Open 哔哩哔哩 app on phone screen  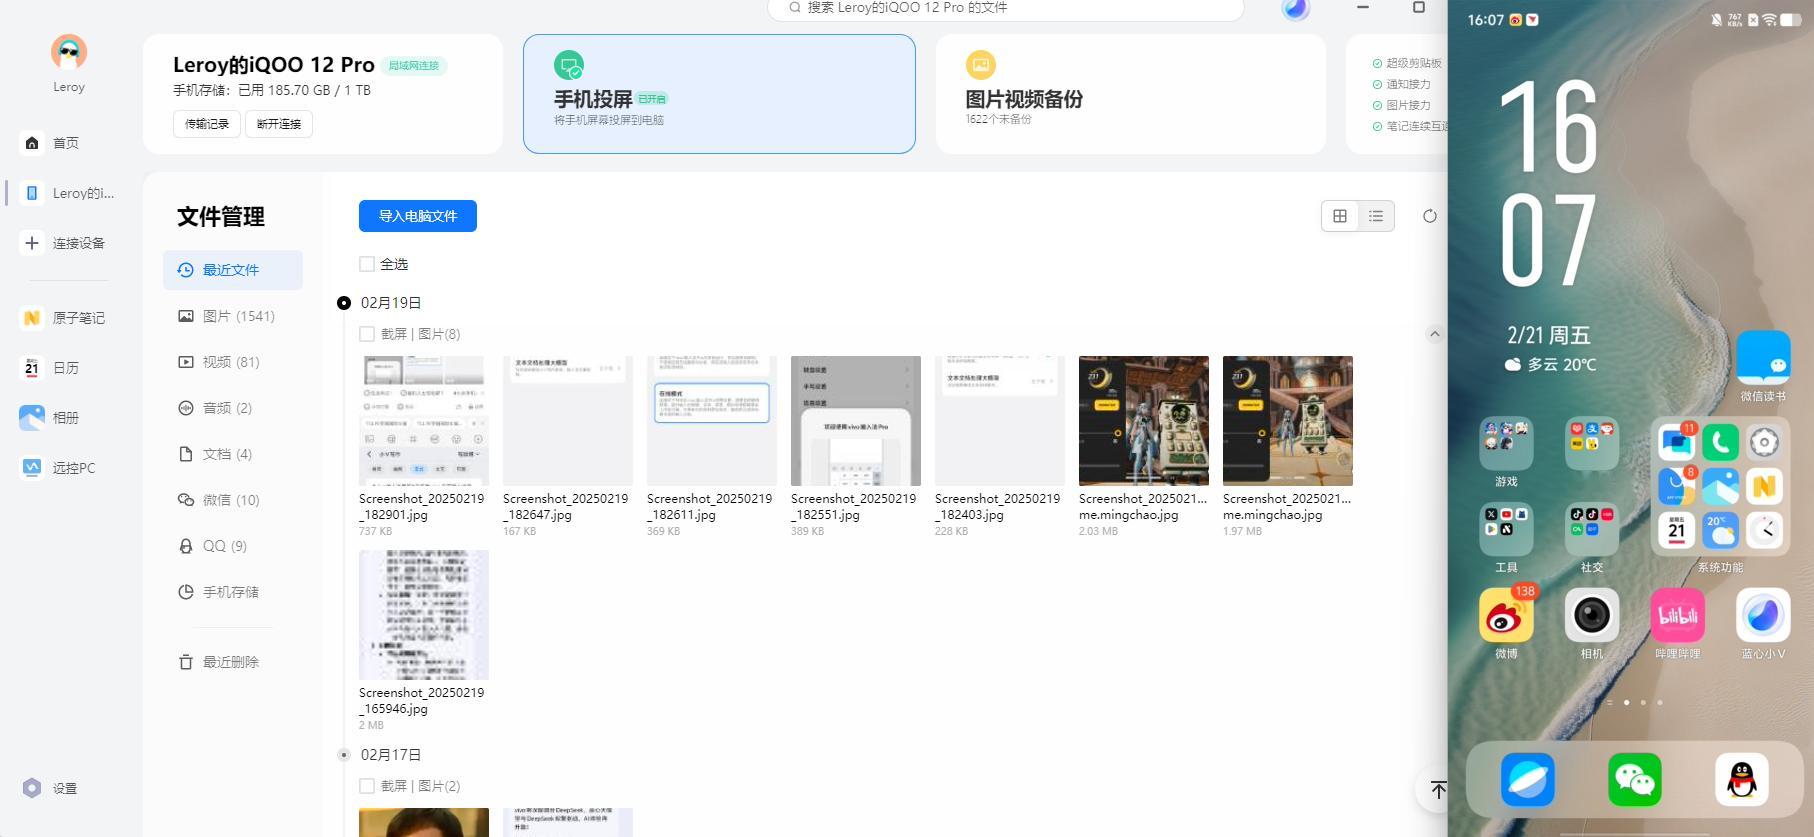click(x=1678, y=616)
